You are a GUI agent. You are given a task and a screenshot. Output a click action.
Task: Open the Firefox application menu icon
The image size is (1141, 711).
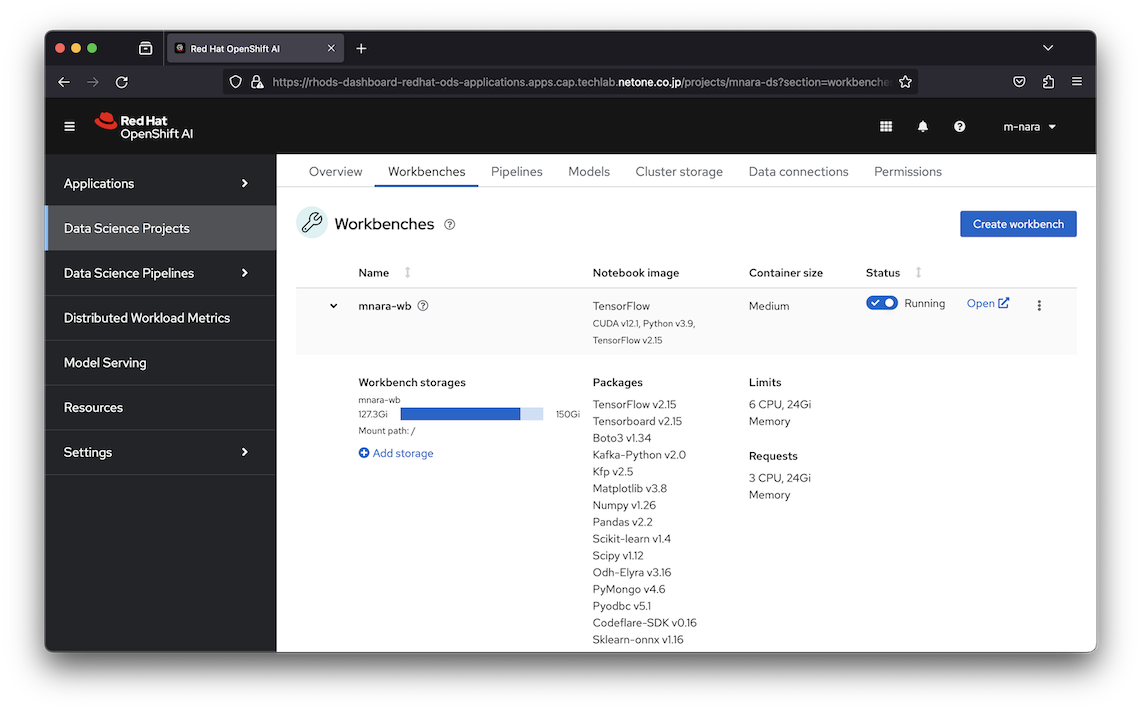click(x=1077, y=82)
